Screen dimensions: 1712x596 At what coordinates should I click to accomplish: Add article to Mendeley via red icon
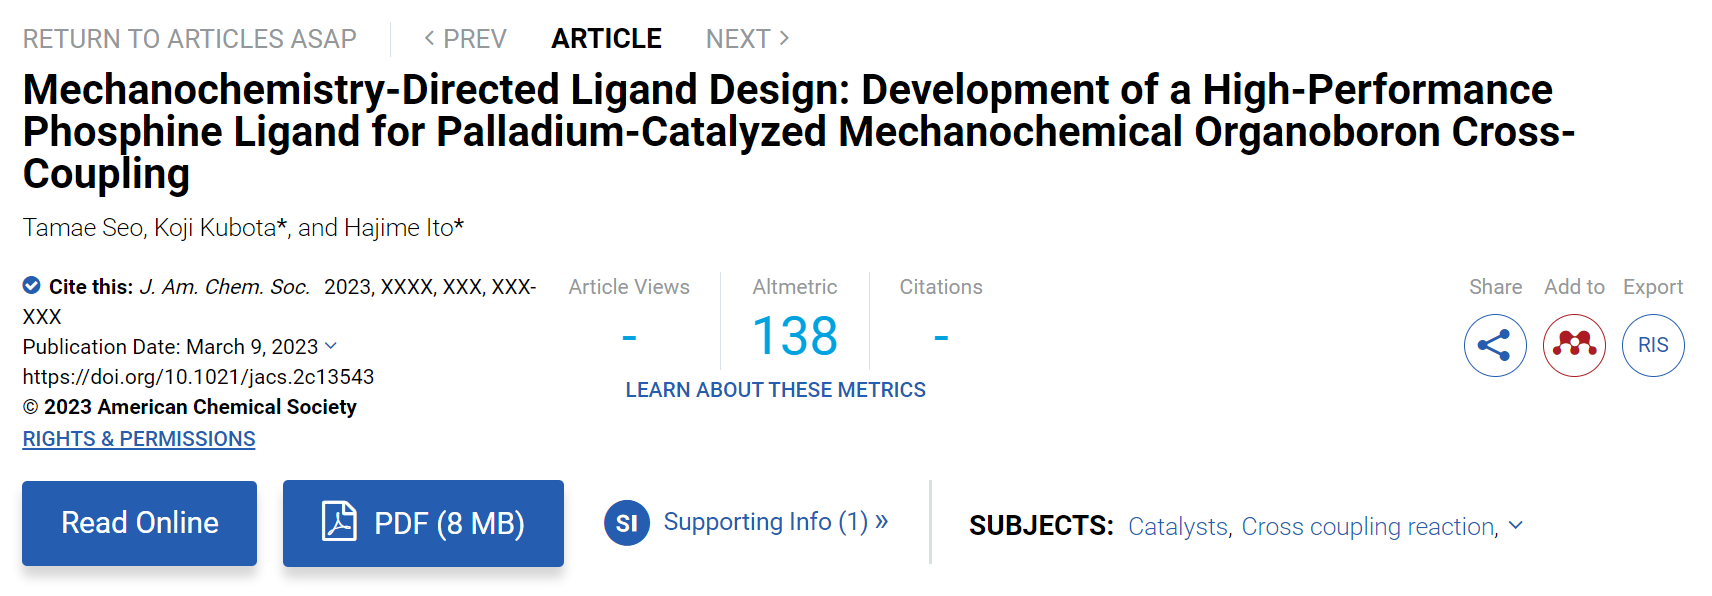coord(1574,345)
